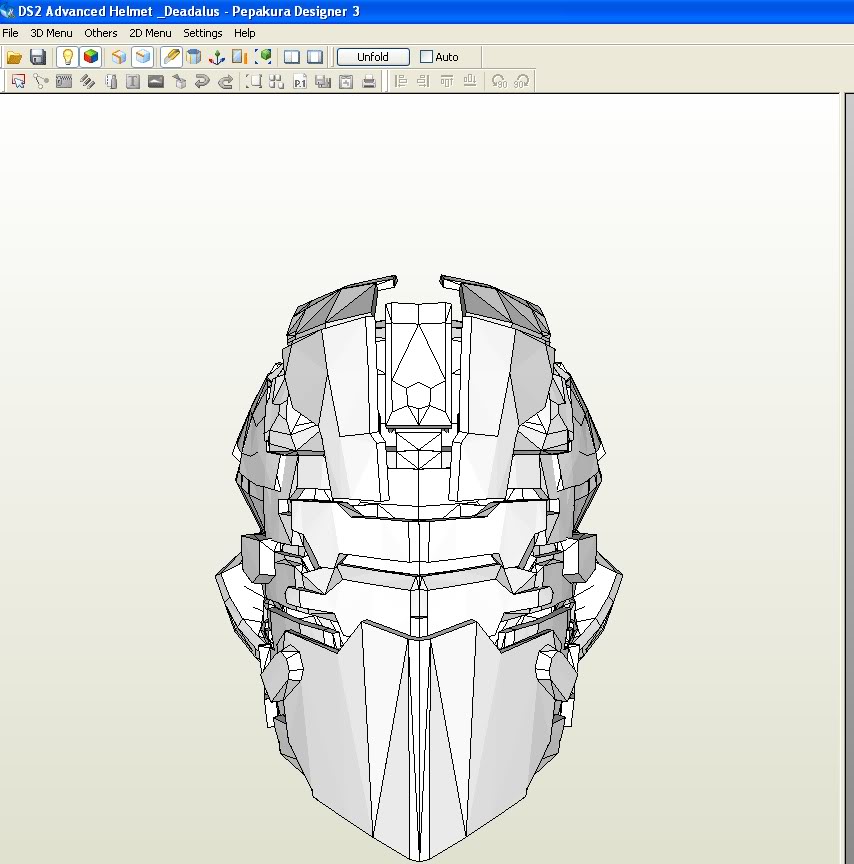Click the print preview page icon
This screenshot has height=864, width=854.
pos(346,82)
